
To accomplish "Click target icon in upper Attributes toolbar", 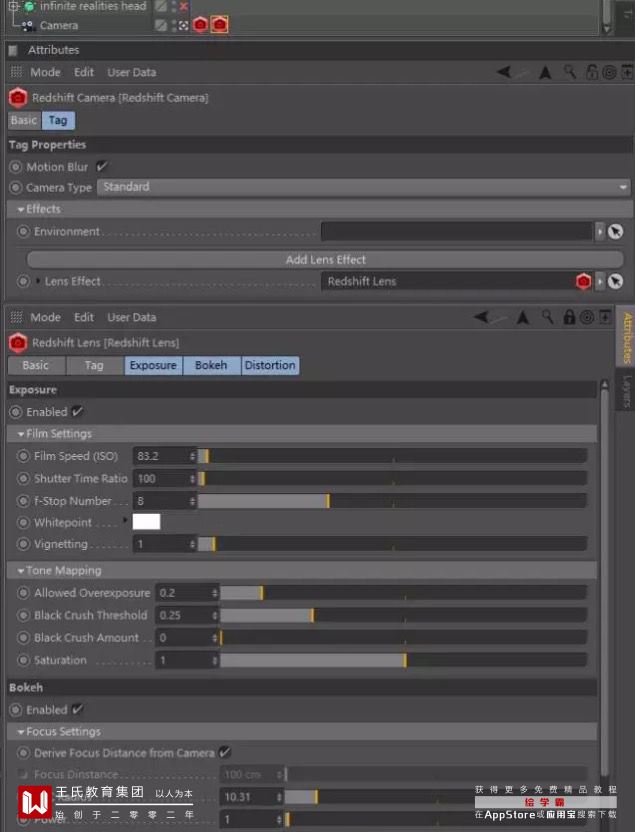I will (x=609, y=72).
